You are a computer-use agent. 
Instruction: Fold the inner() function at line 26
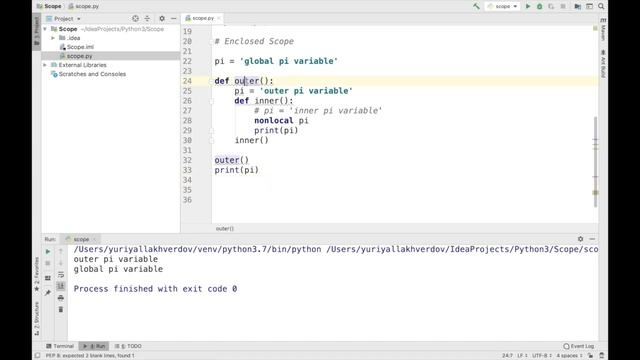211,101
